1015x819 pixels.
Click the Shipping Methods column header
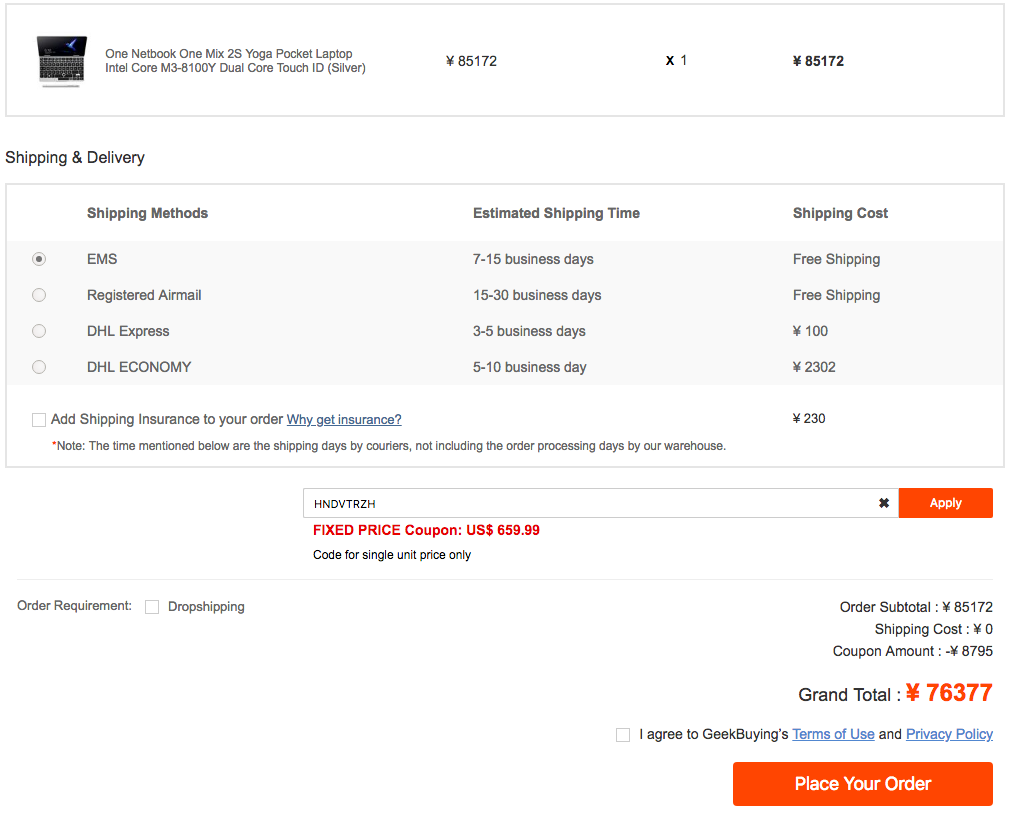[x=147, y=213]
